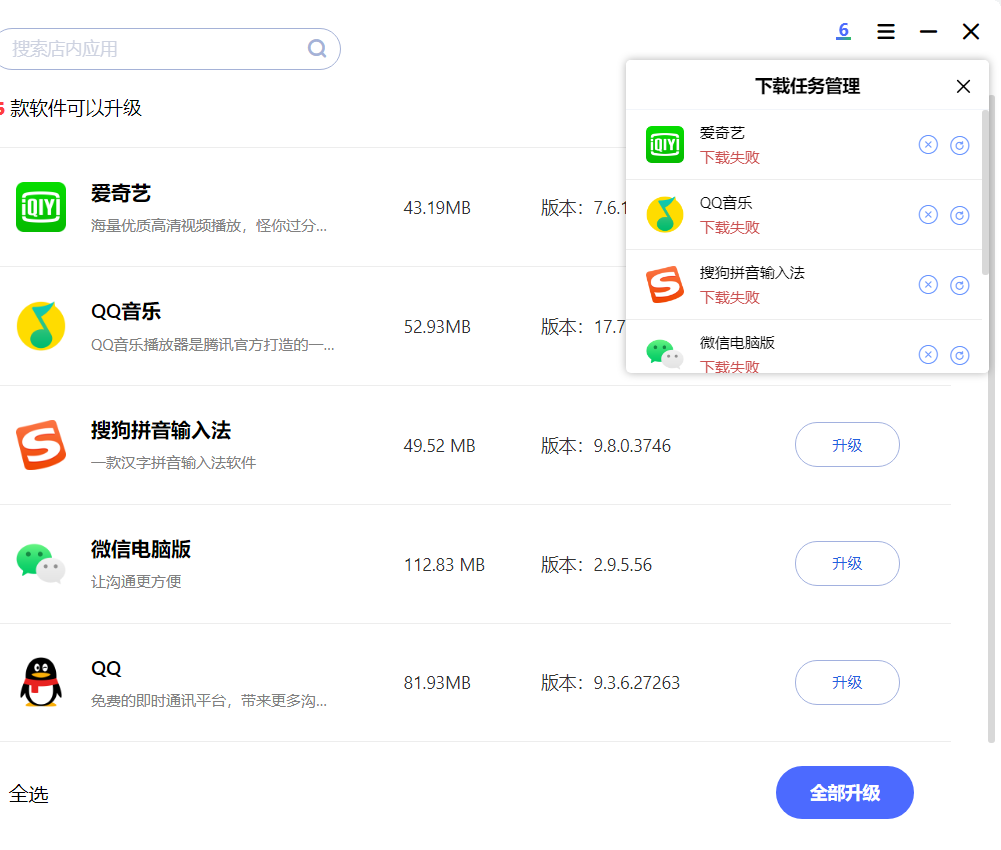Click the QQ音乐 app icon in list
The width and height of the screenshot is (1001, 850).
[41, 326]
